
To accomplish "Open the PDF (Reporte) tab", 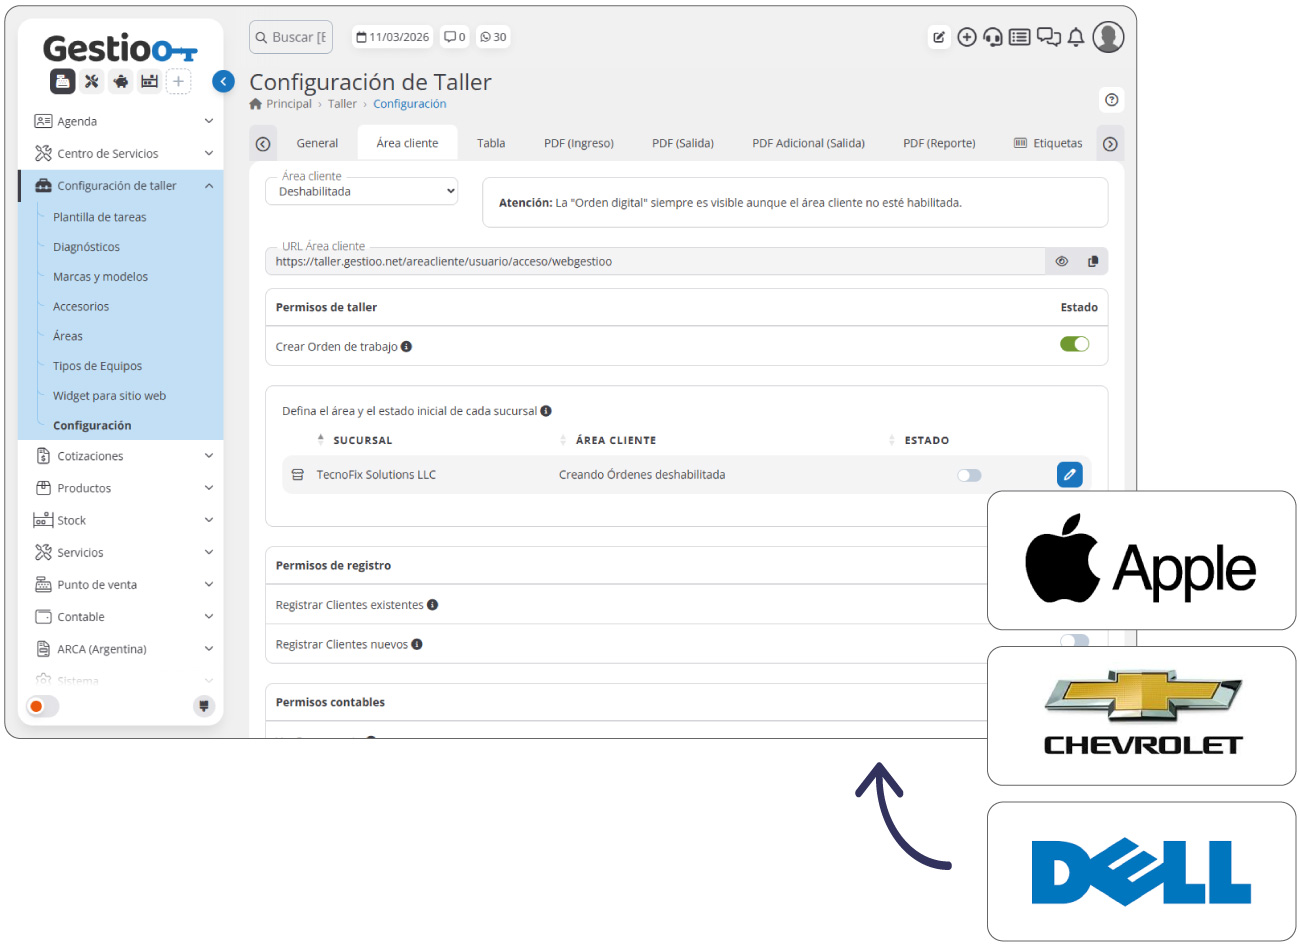I will coord(939,143).
